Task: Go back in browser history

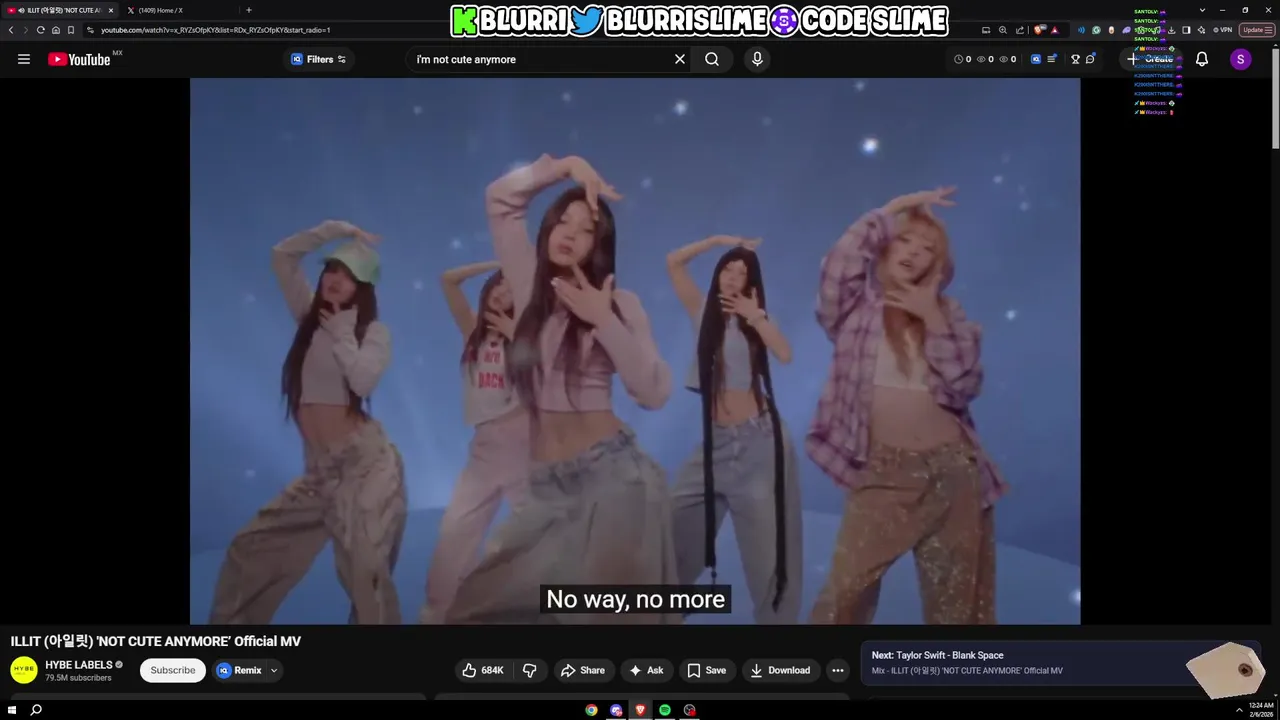Action: pyautogui.click(x=11, y=30)
